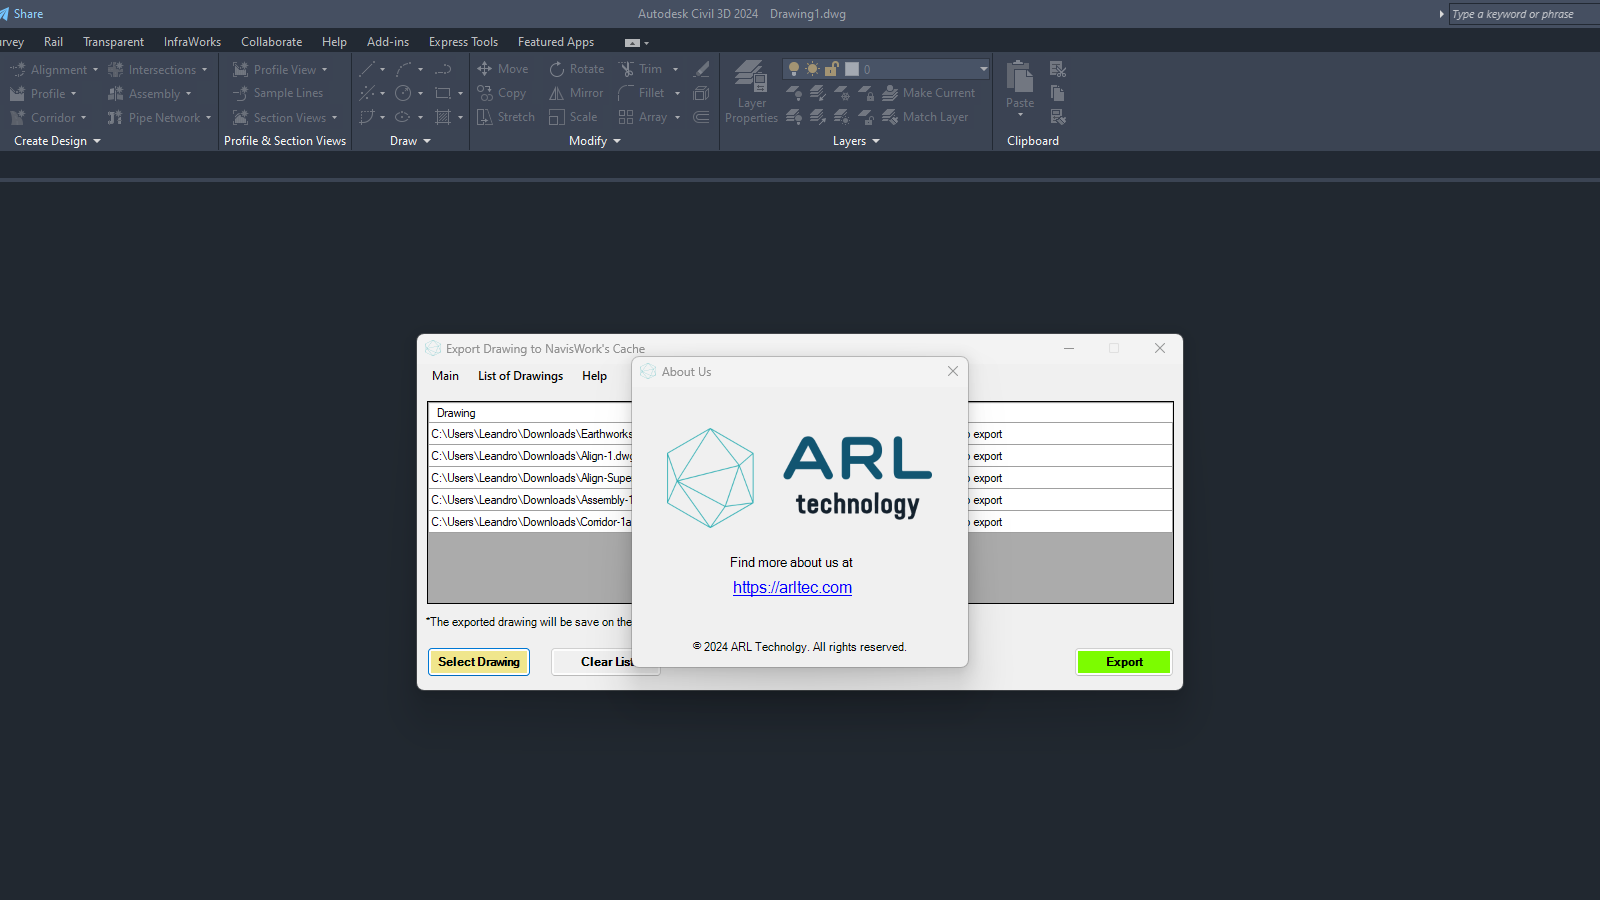This screenshot has width=1600, height=900.
Task: Use the Trim tool
Action: tap(641, 69)
